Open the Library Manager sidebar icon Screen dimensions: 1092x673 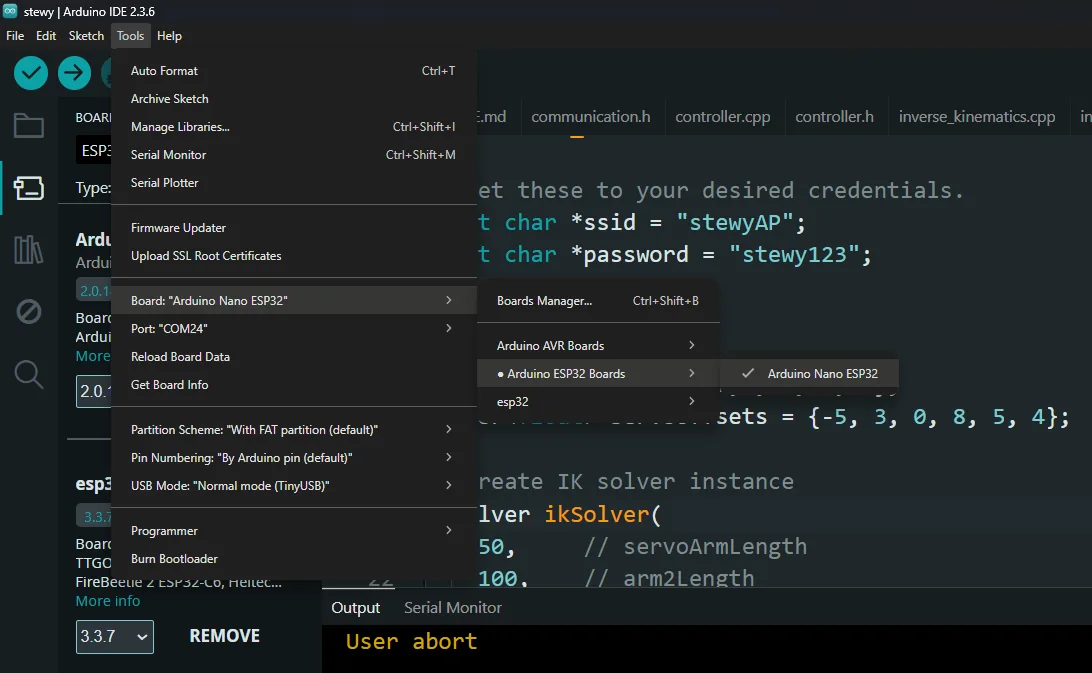29,249
